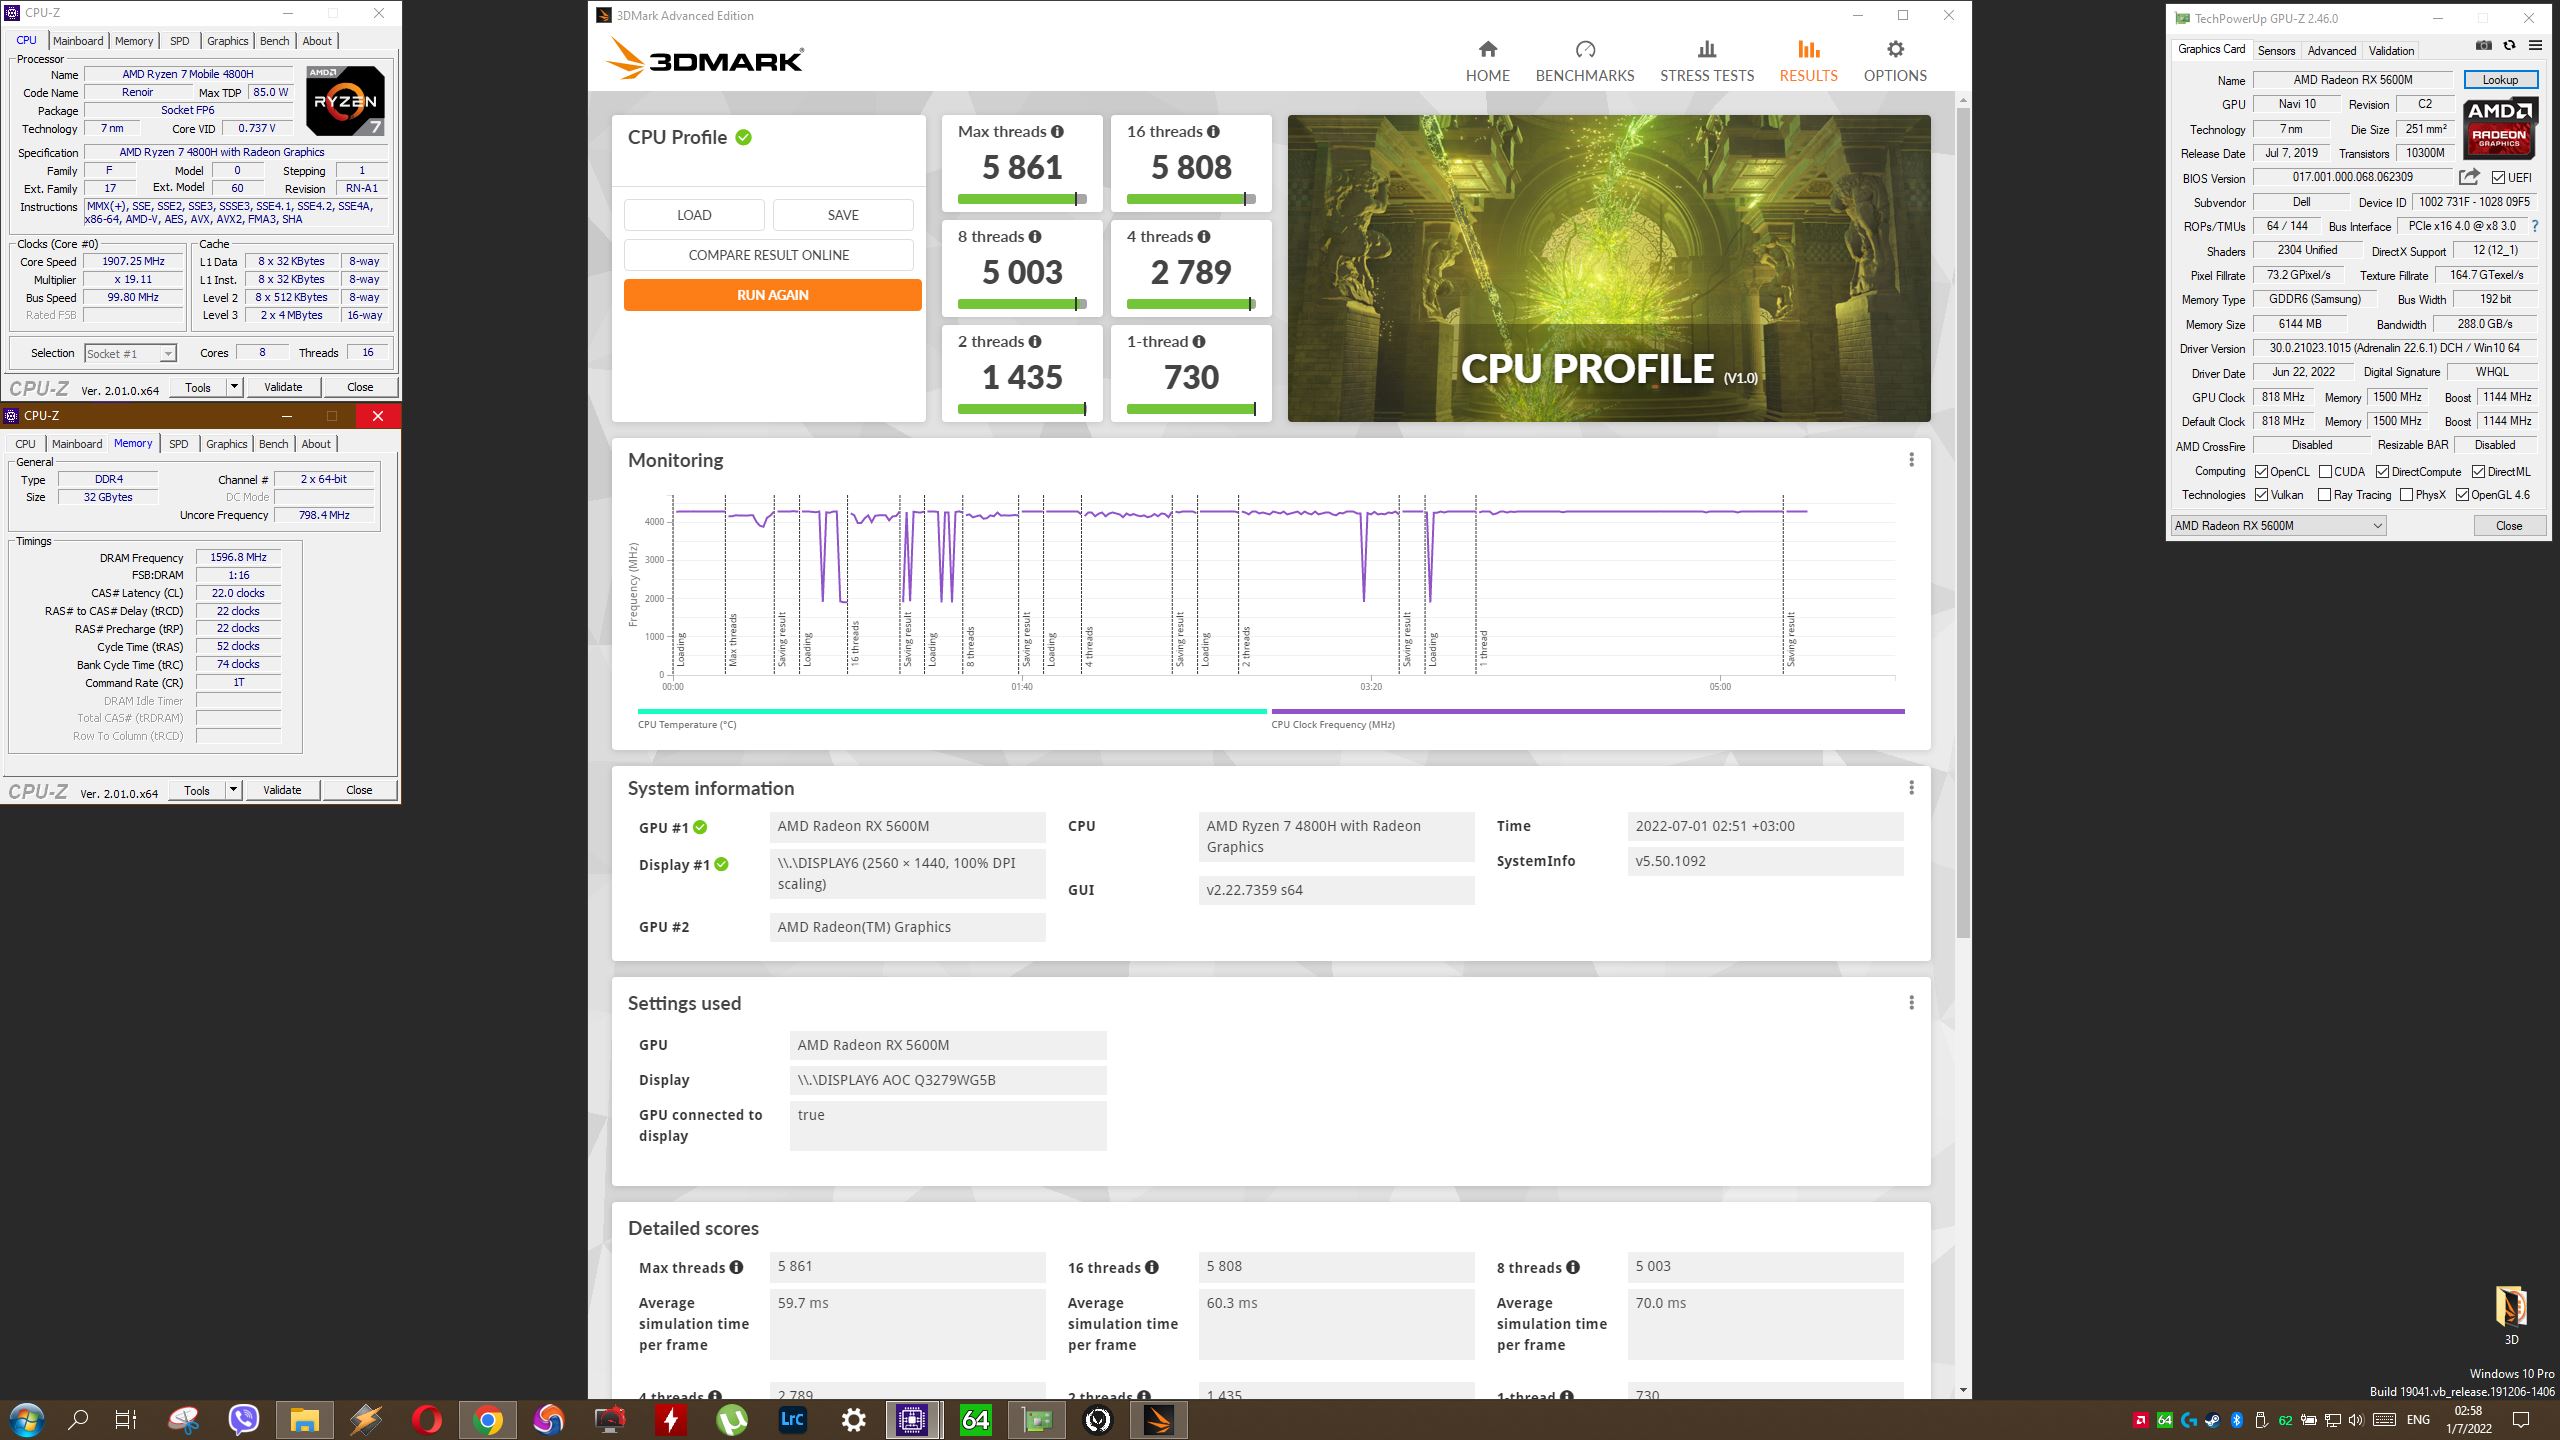Screen dimensions: 2560x1440
Task: Switch to SPD tab in lower CPU-Z
Action: [178, 444]
